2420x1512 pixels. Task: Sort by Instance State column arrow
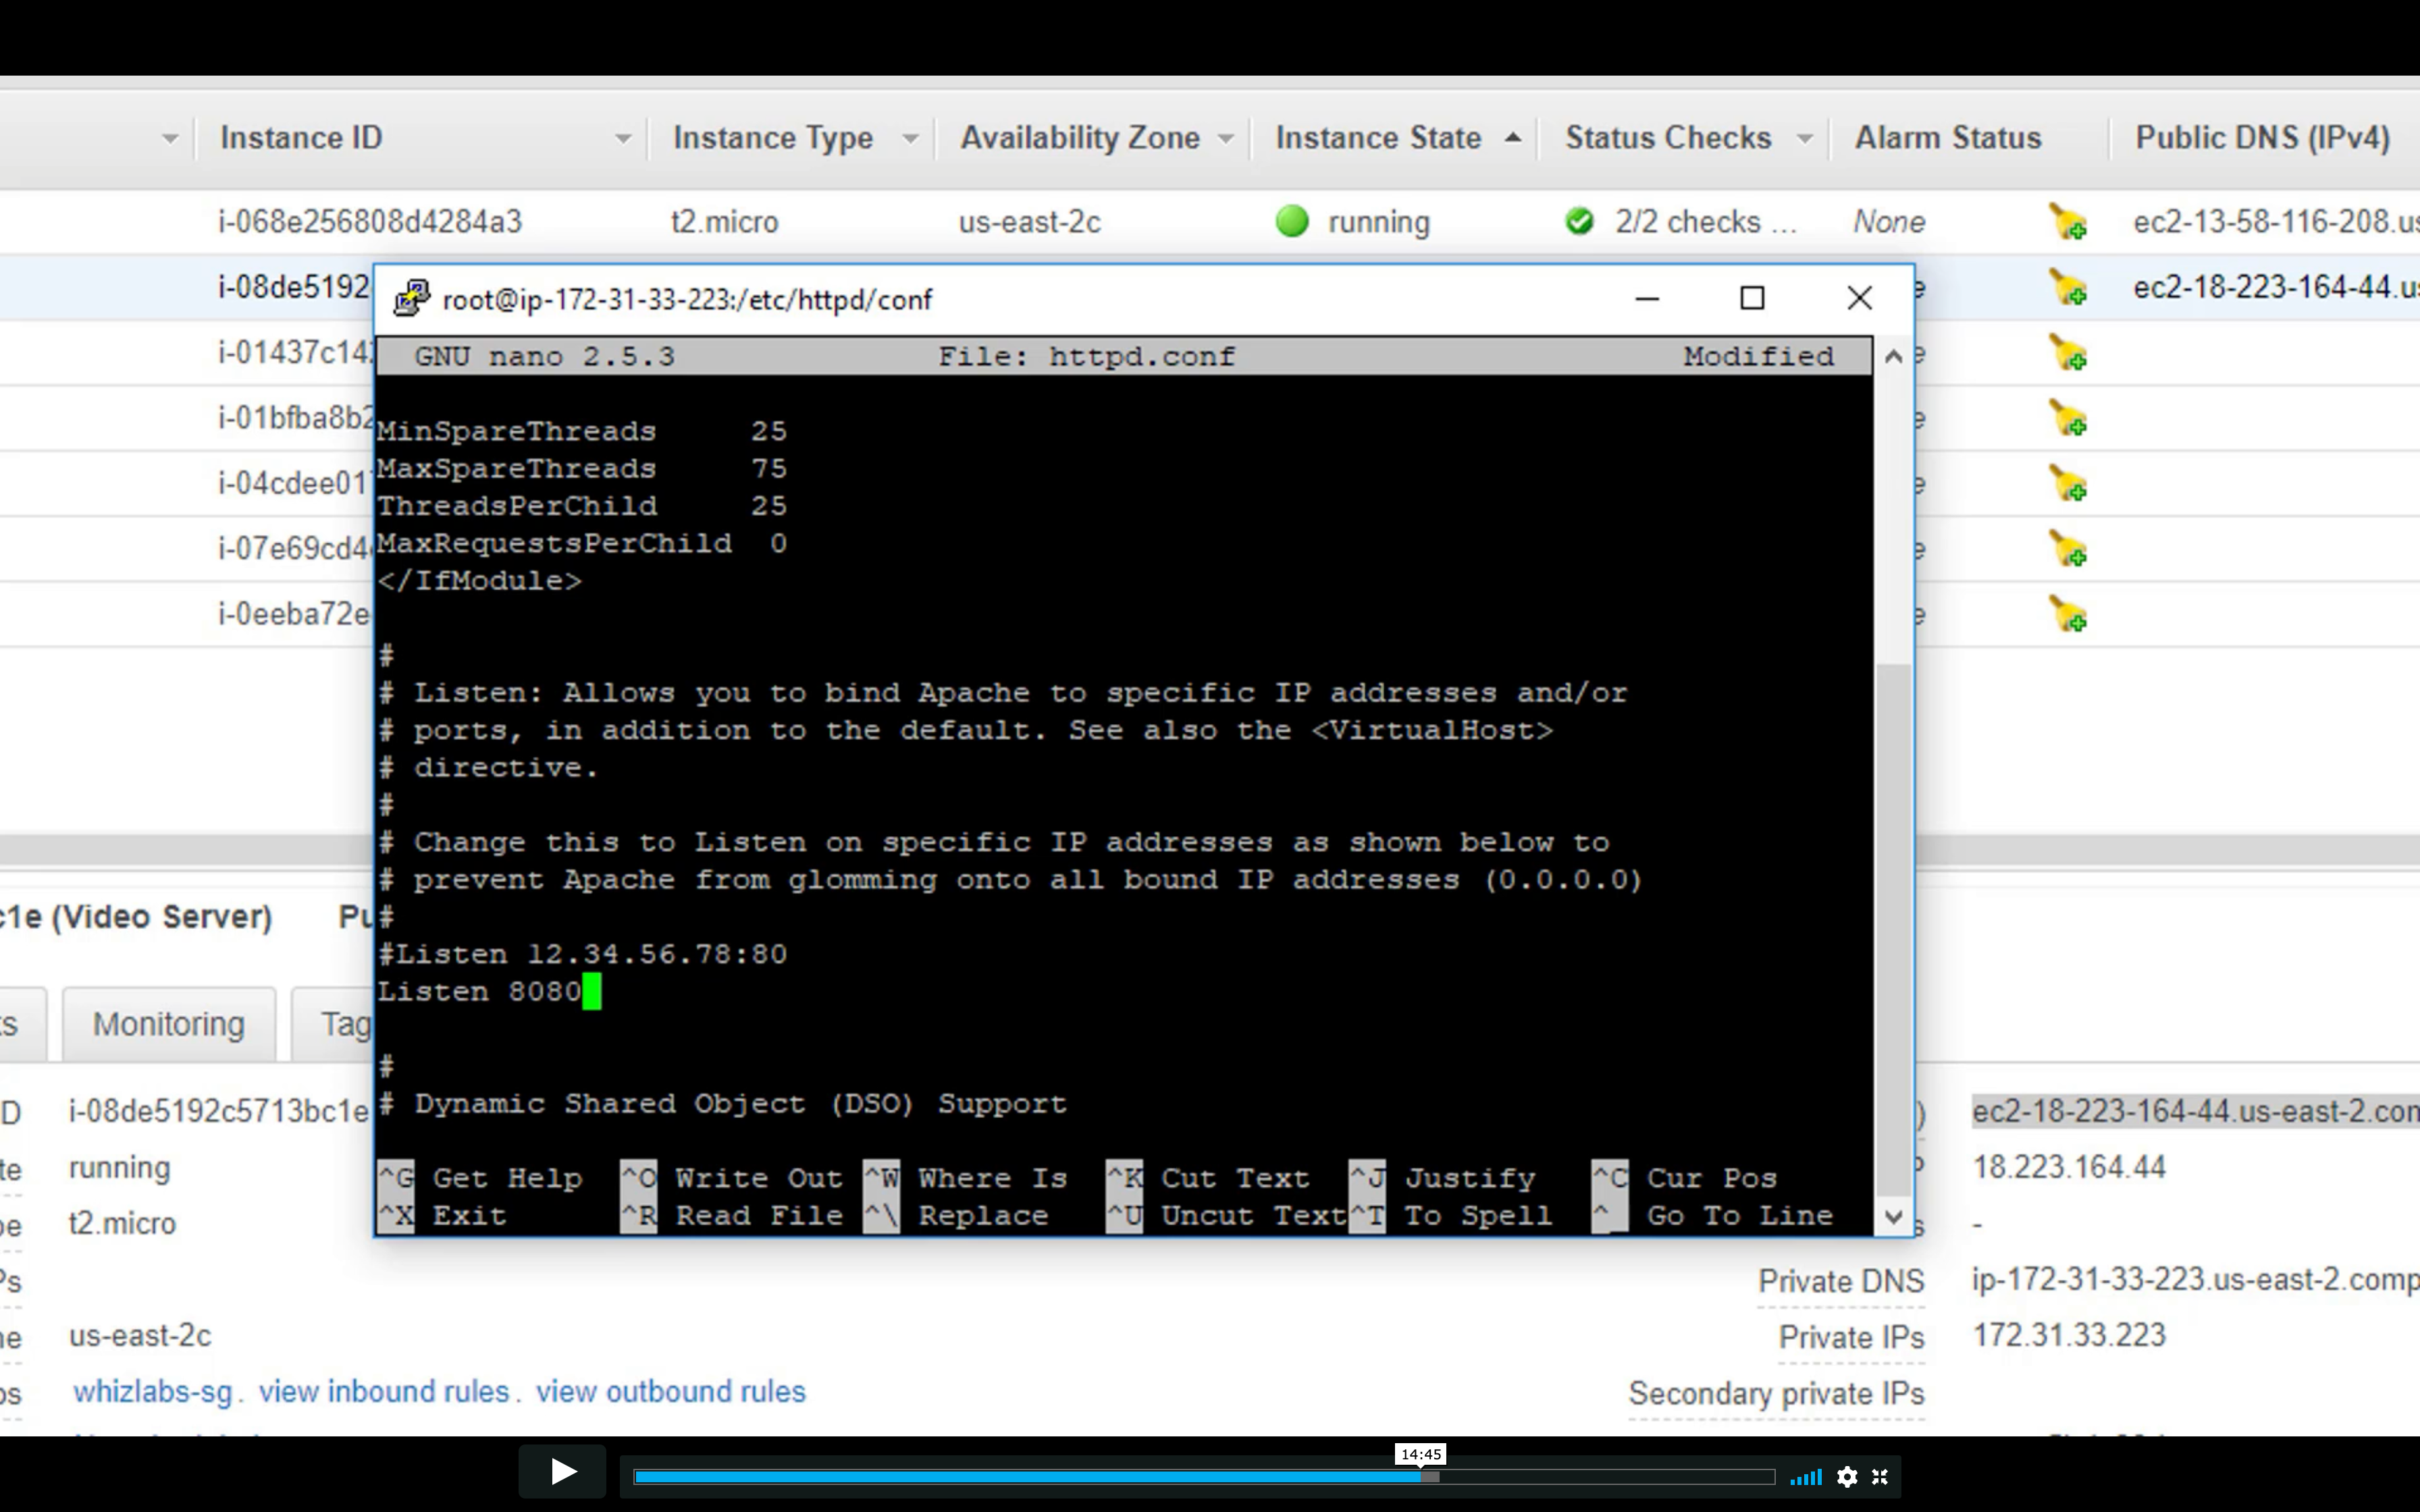(x=1513, y=138)
